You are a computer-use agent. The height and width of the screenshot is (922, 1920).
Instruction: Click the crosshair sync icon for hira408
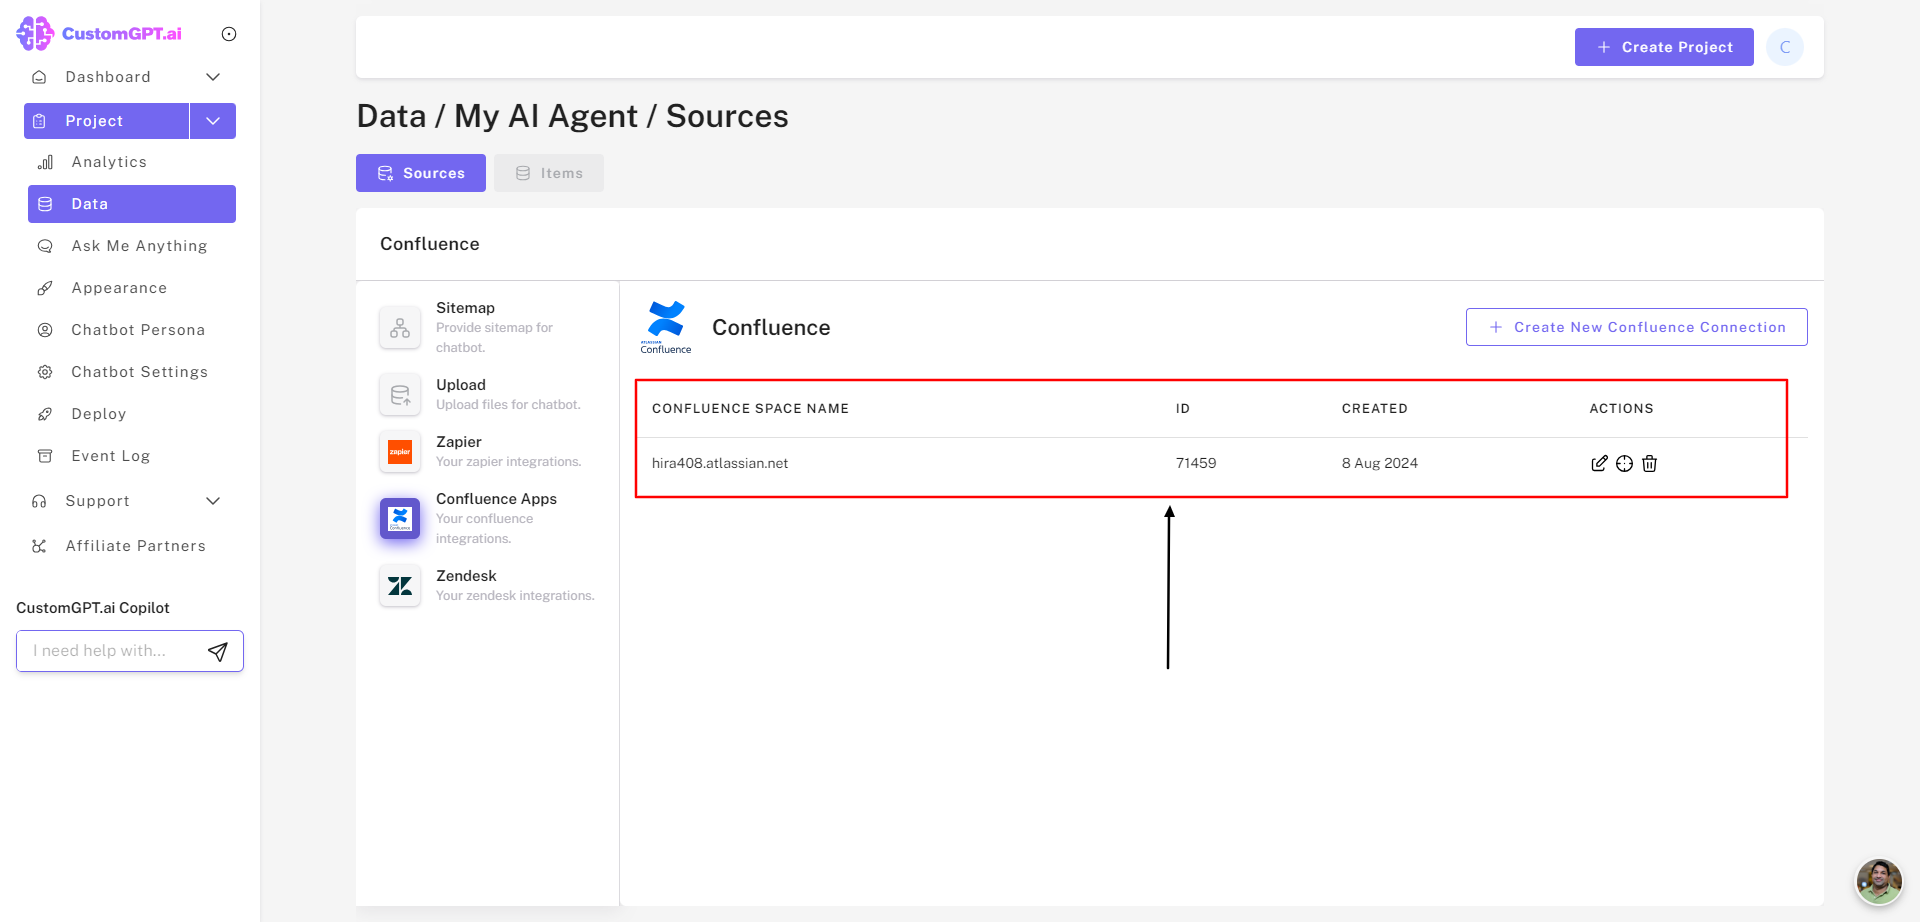(1625, 463)
